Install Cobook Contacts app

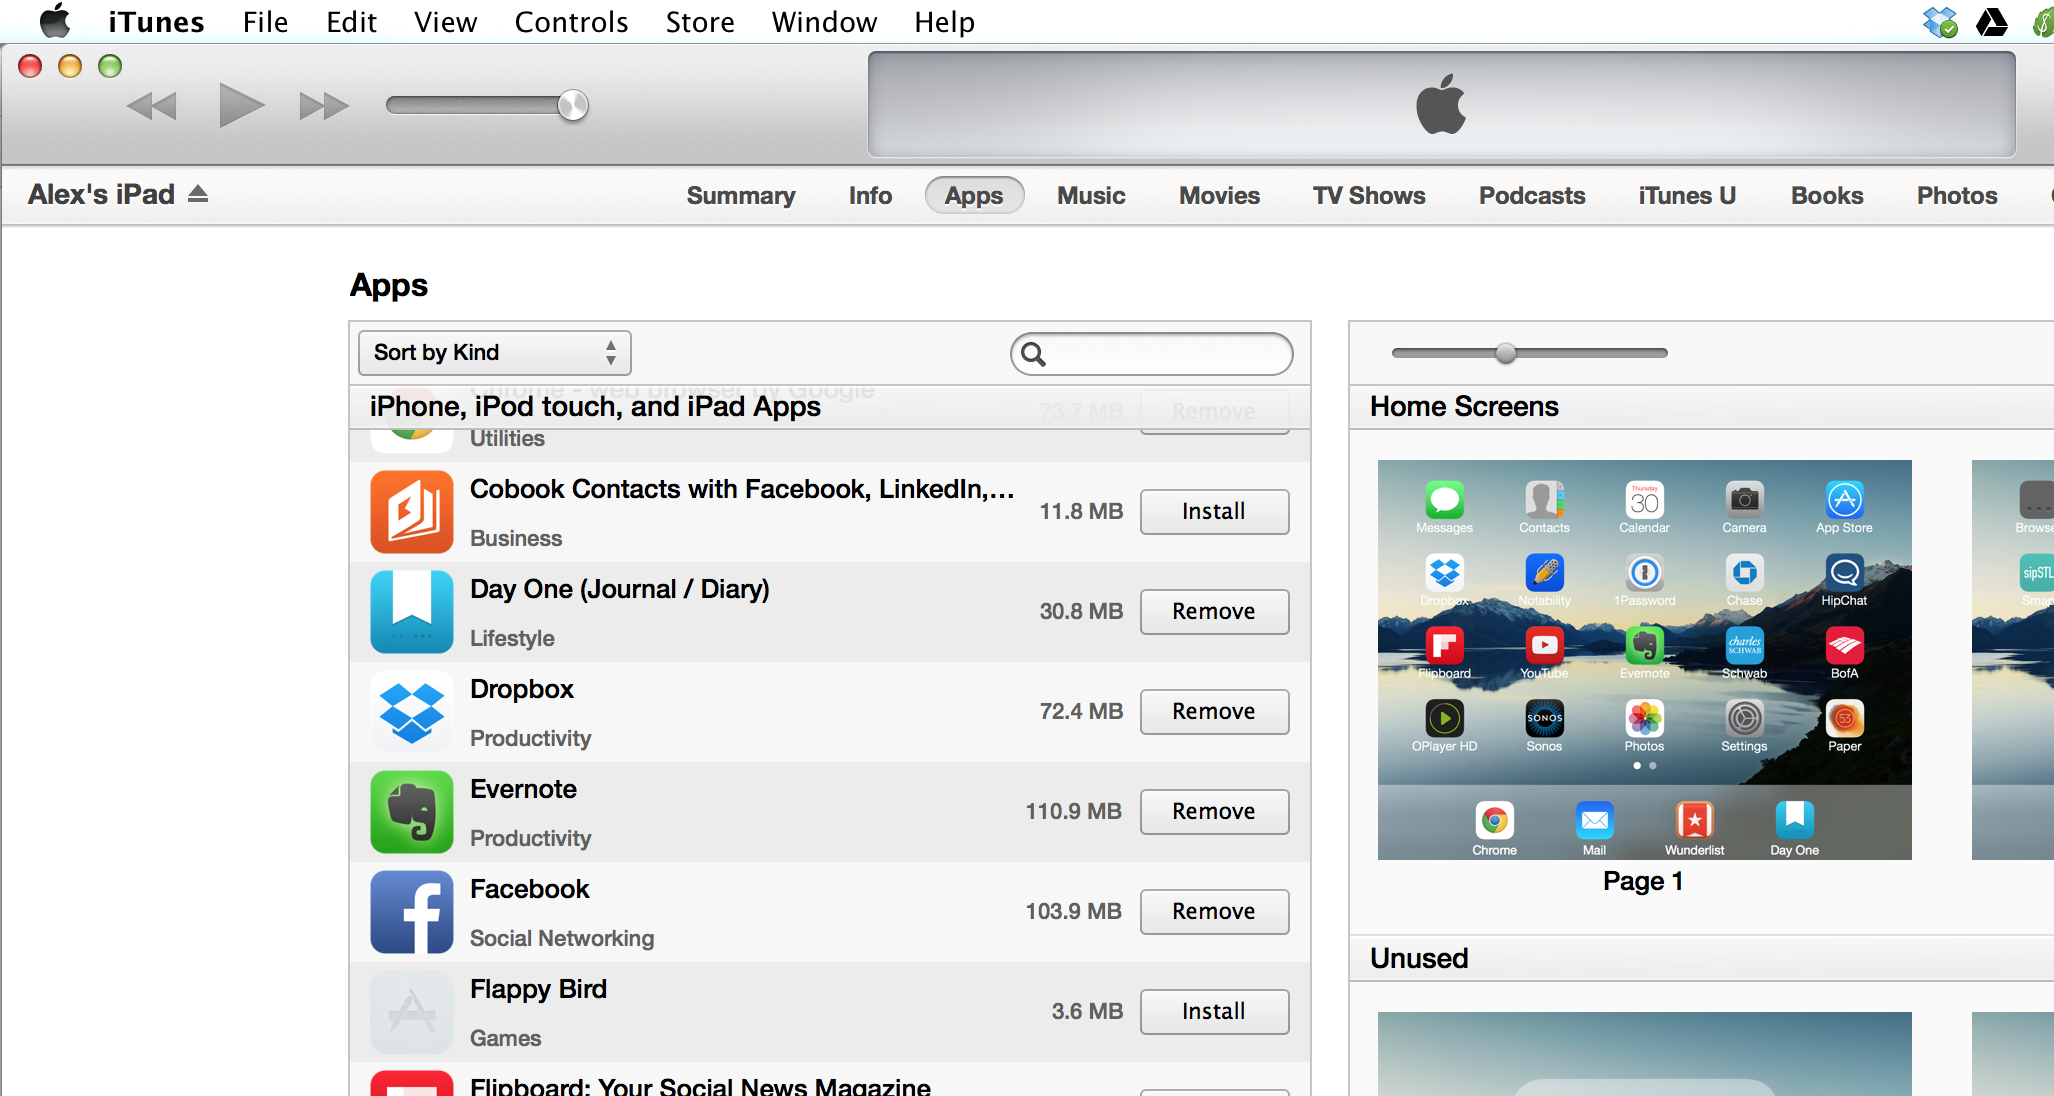click(x=1213, y=512)
